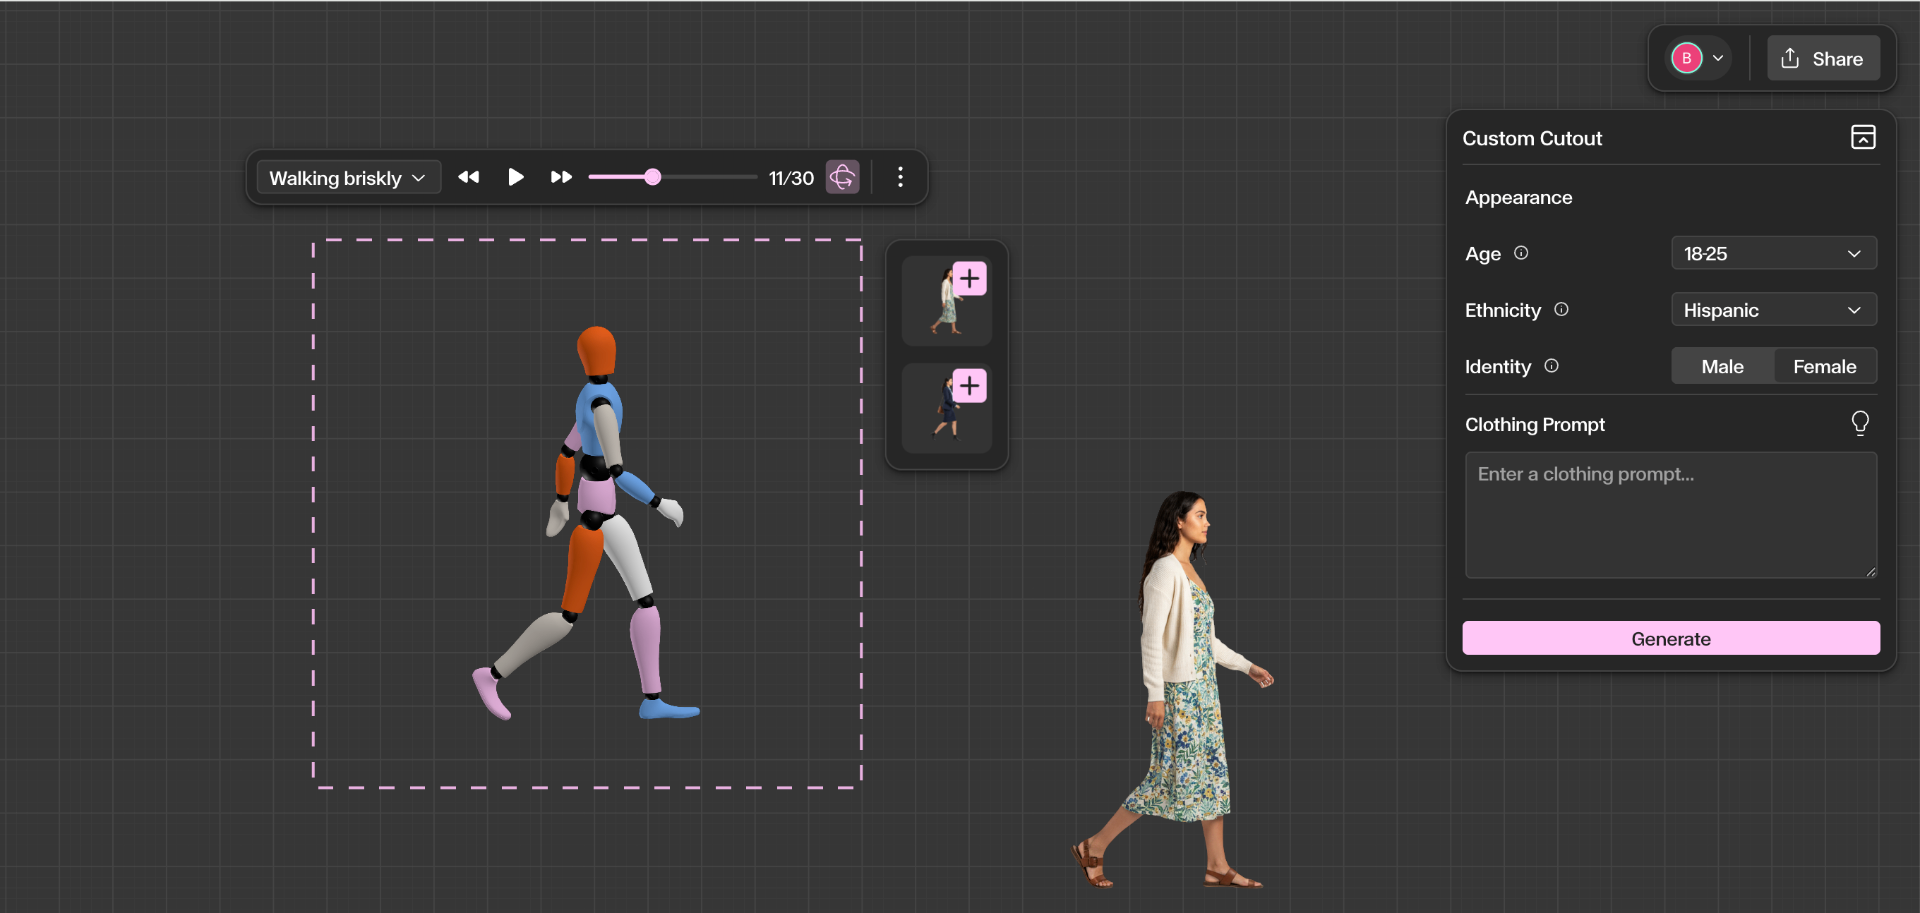Select Male identity
1920x913 pixels.
click(x=1721, y=366)
